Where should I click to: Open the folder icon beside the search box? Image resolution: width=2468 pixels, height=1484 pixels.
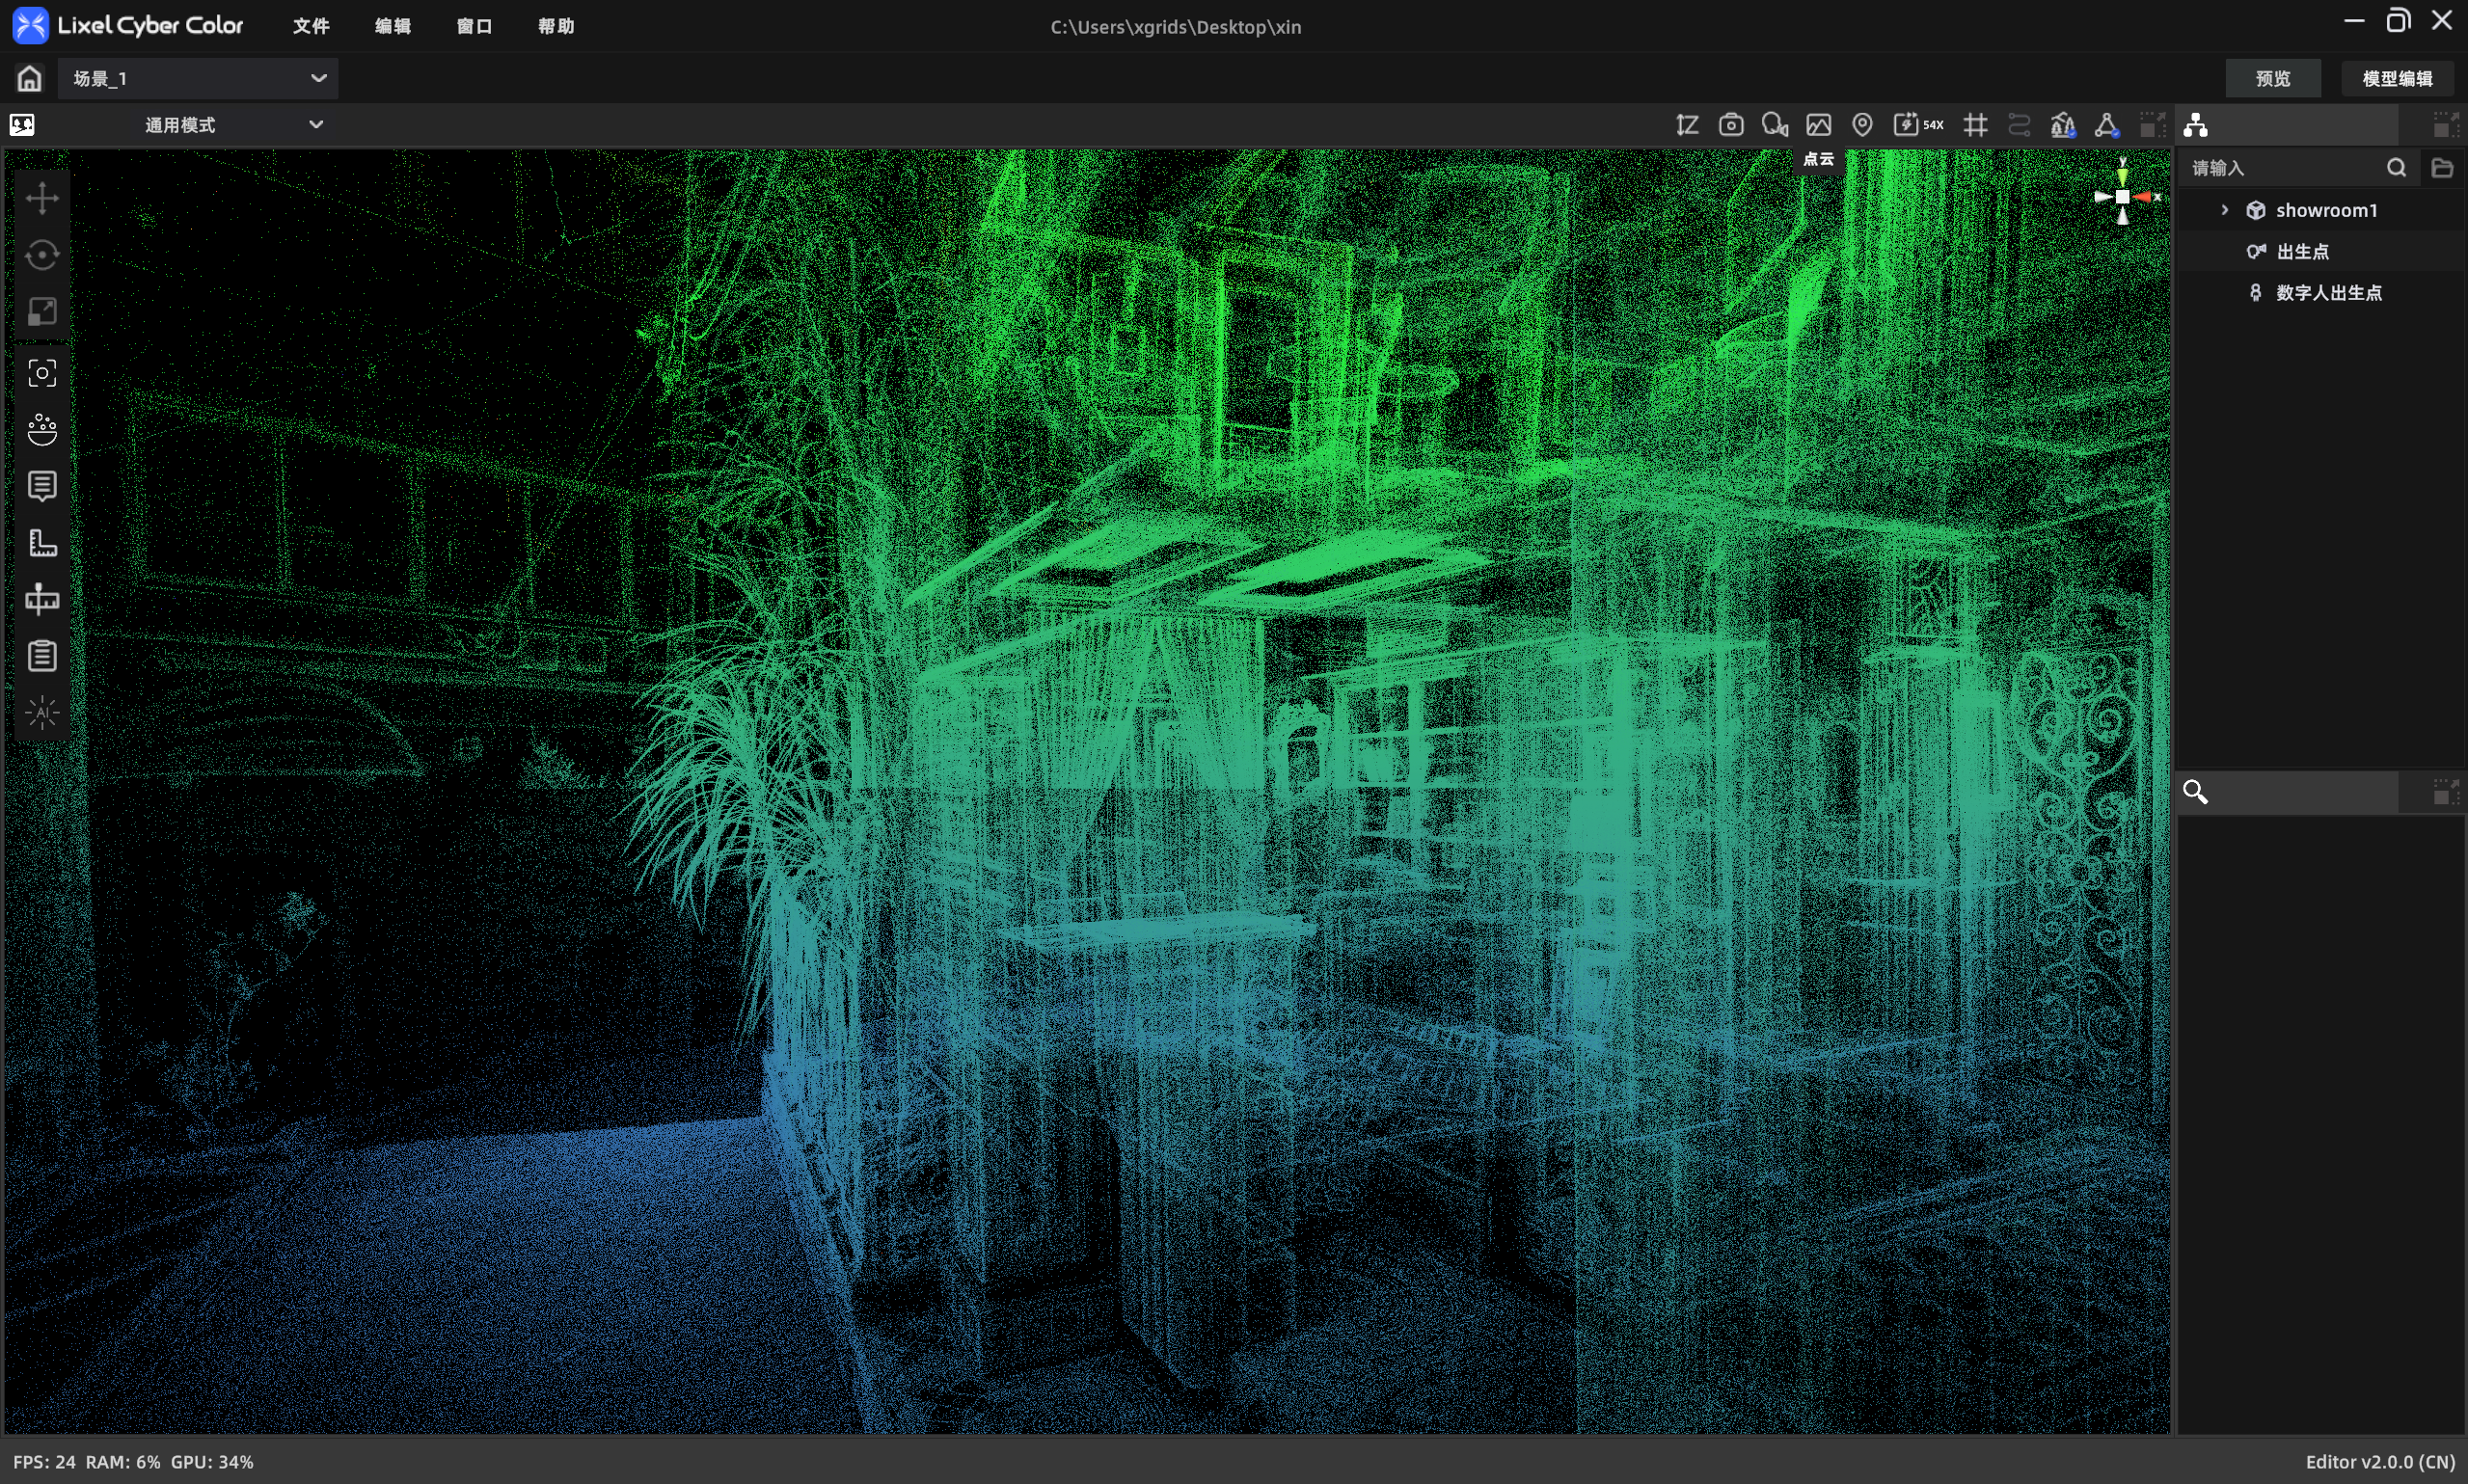(x=2442, y=167)
